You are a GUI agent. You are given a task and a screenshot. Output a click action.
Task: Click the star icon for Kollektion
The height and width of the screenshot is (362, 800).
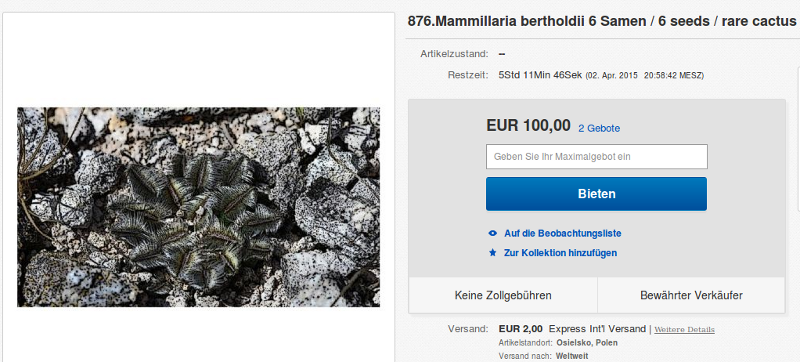coord(492,252)
